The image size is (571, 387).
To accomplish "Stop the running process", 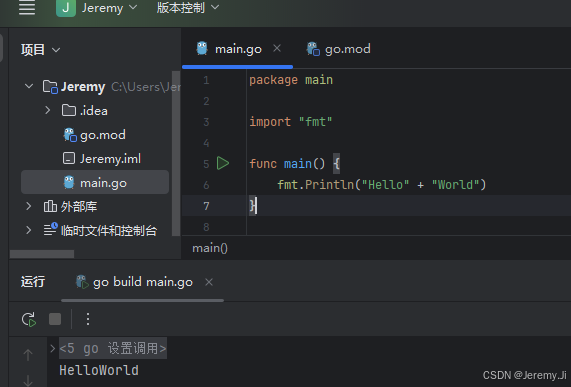I will 55,319.
